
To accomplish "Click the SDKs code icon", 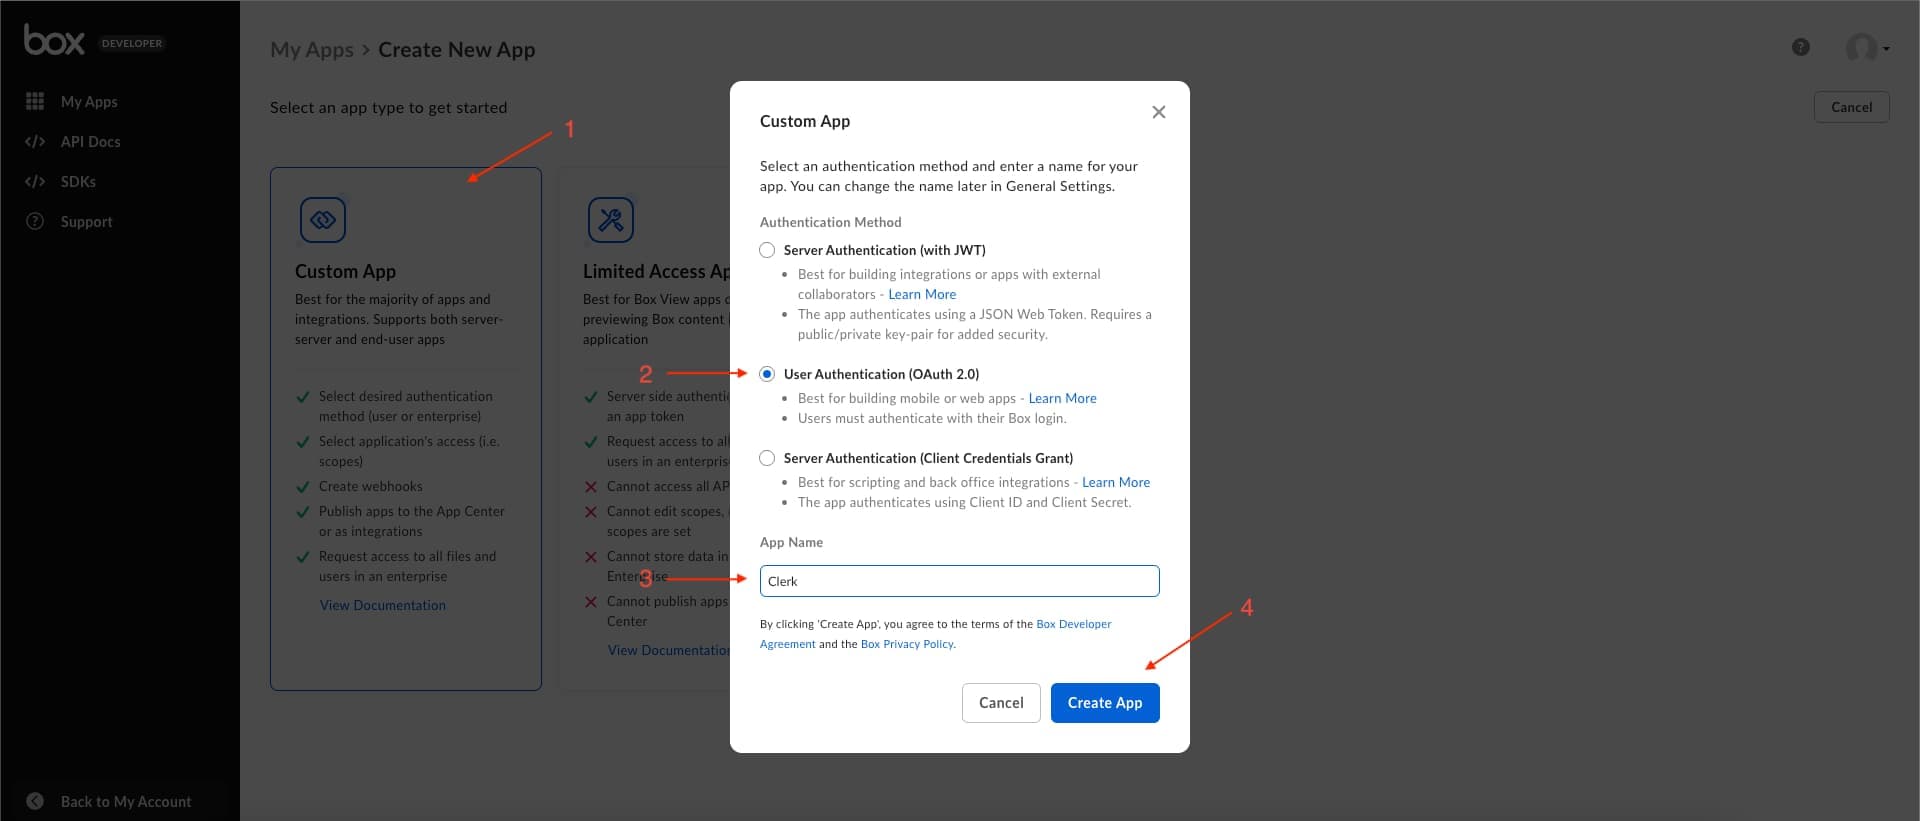I will [35, 181].
